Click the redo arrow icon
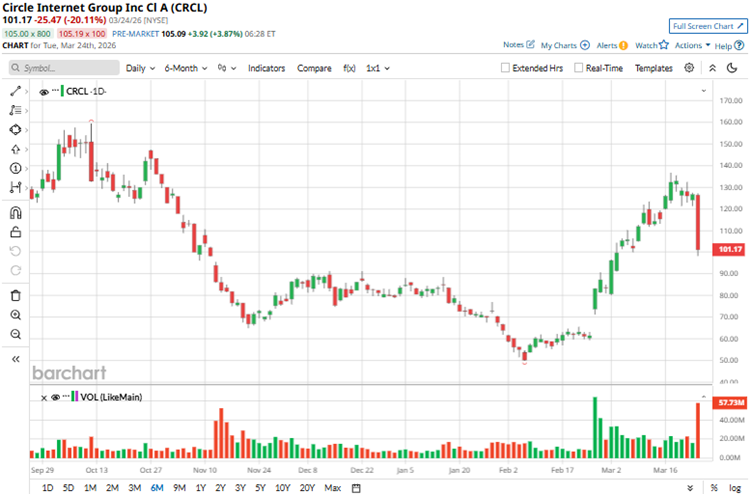The height and width of the screenshot is (494, 752). (x=15, y=271)
